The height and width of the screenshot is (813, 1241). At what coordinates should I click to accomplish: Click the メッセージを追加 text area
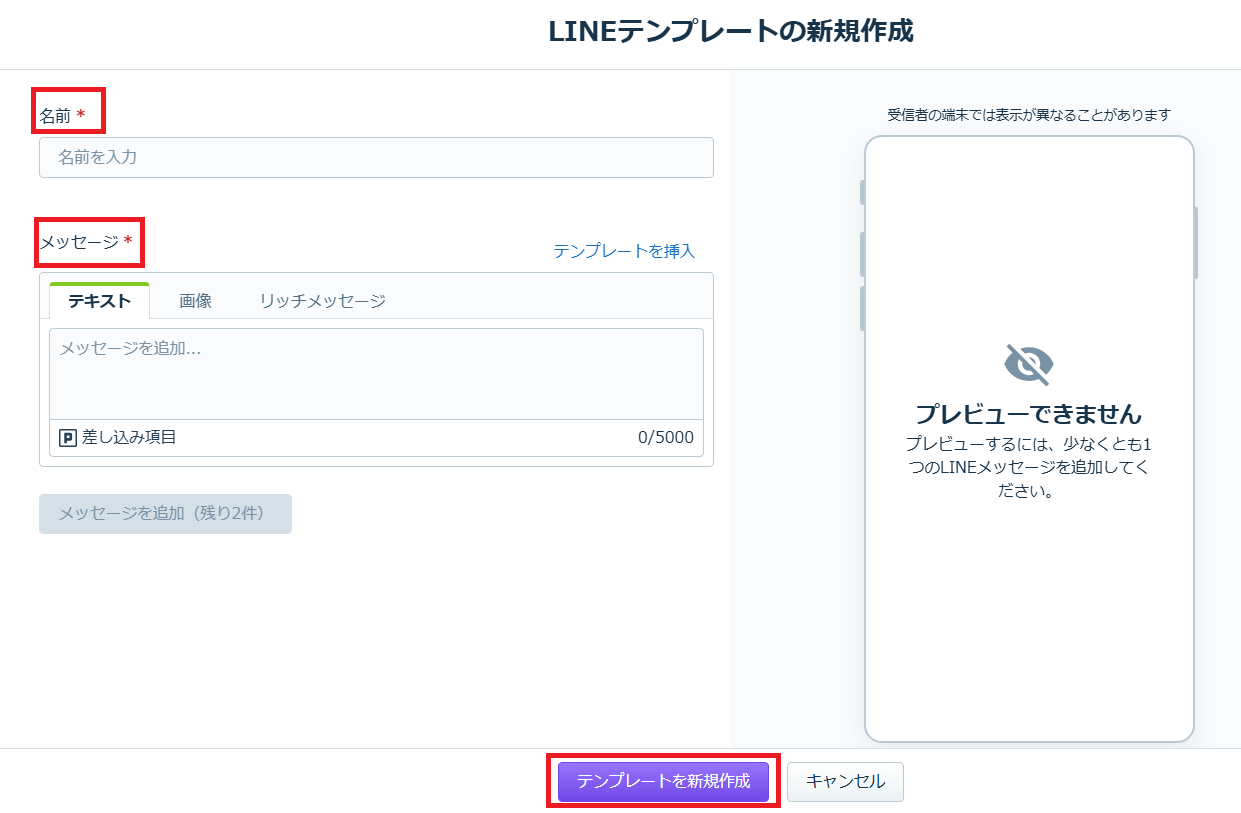point(376,374)
